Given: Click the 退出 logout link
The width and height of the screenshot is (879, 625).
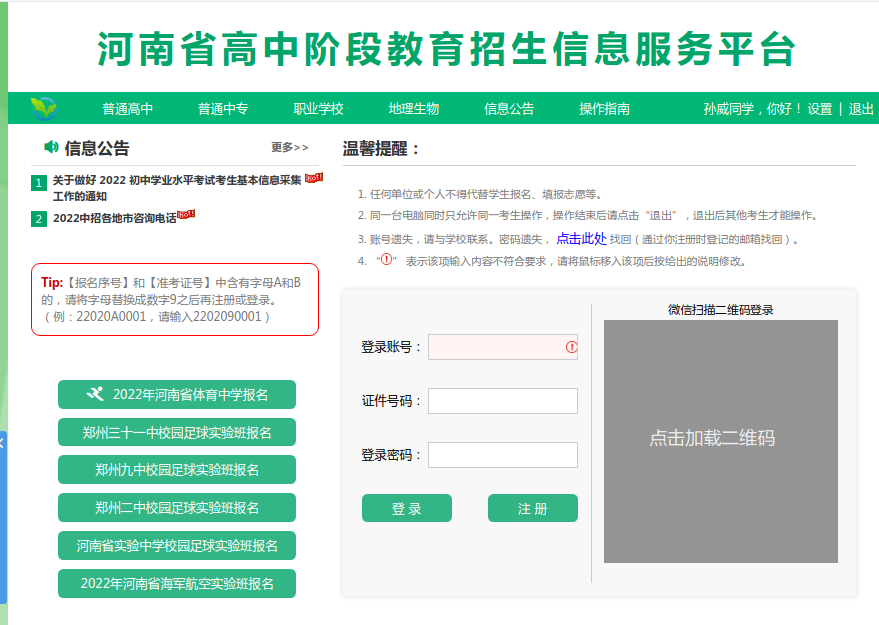Looking at the screenshot, I should click(861, 109).
